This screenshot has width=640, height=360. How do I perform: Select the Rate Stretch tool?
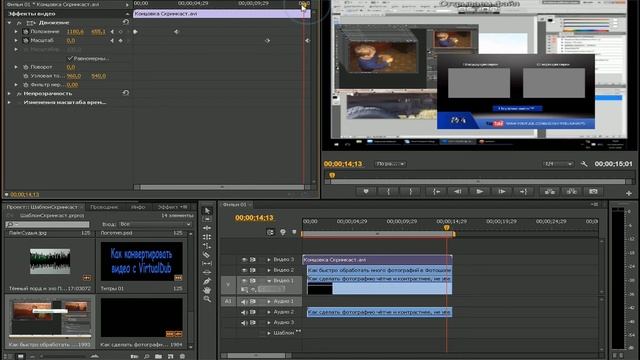pyautogui.click(x=207, y=246)
